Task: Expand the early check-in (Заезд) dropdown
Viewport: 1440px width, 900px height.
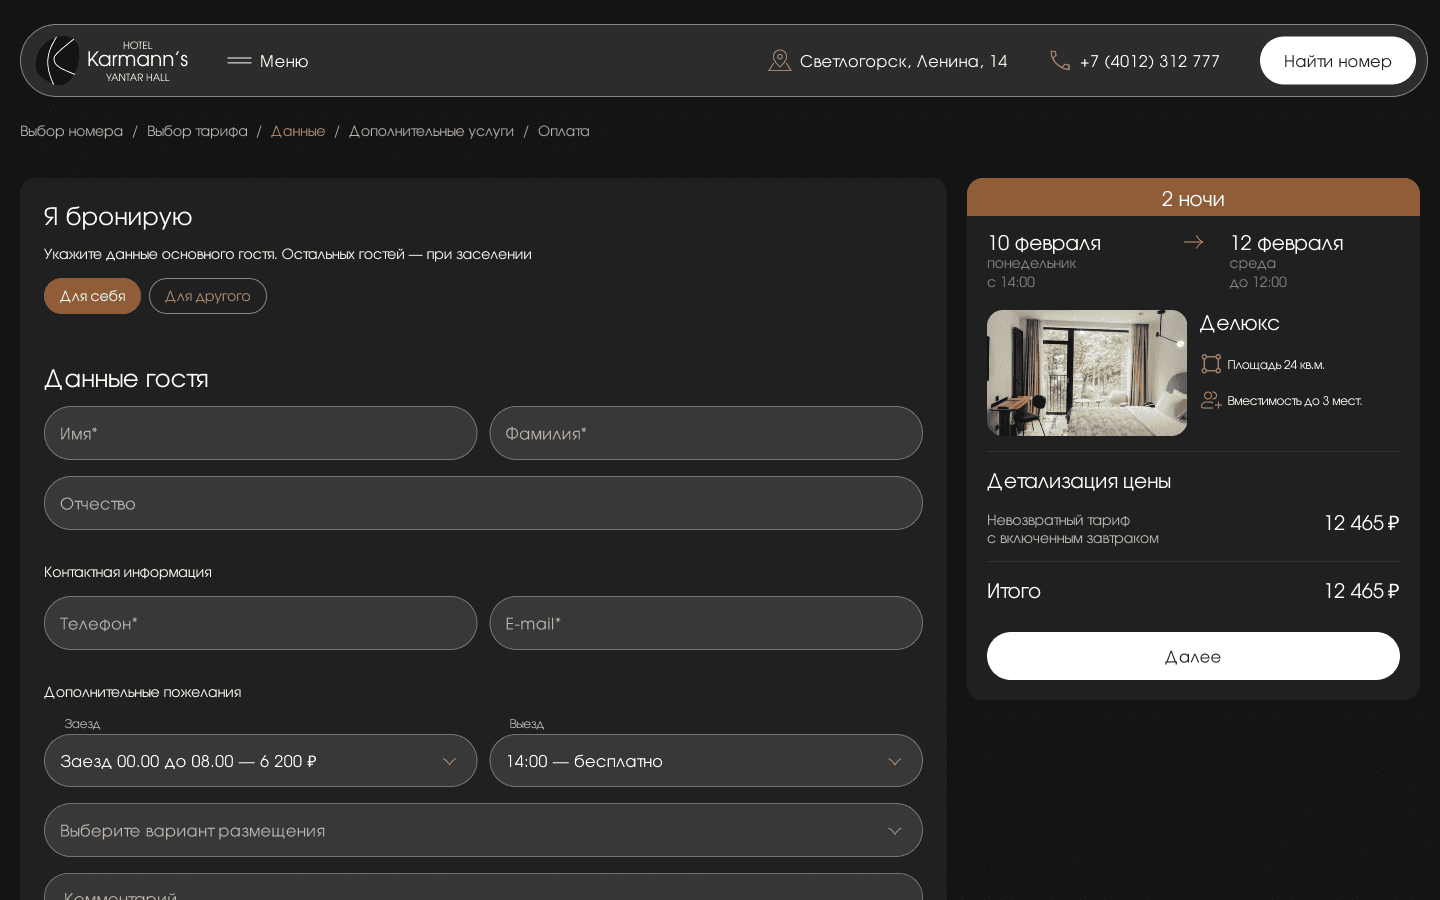Action: pyautogui.click(x=260, y=761)
